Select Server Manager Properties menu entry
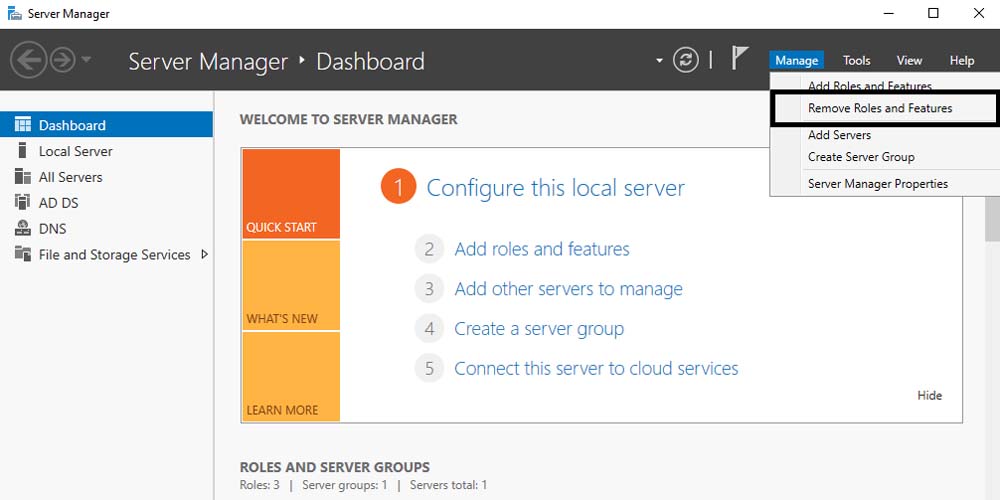This screenshot has width=1000, height=500. (x=877, y=184)
